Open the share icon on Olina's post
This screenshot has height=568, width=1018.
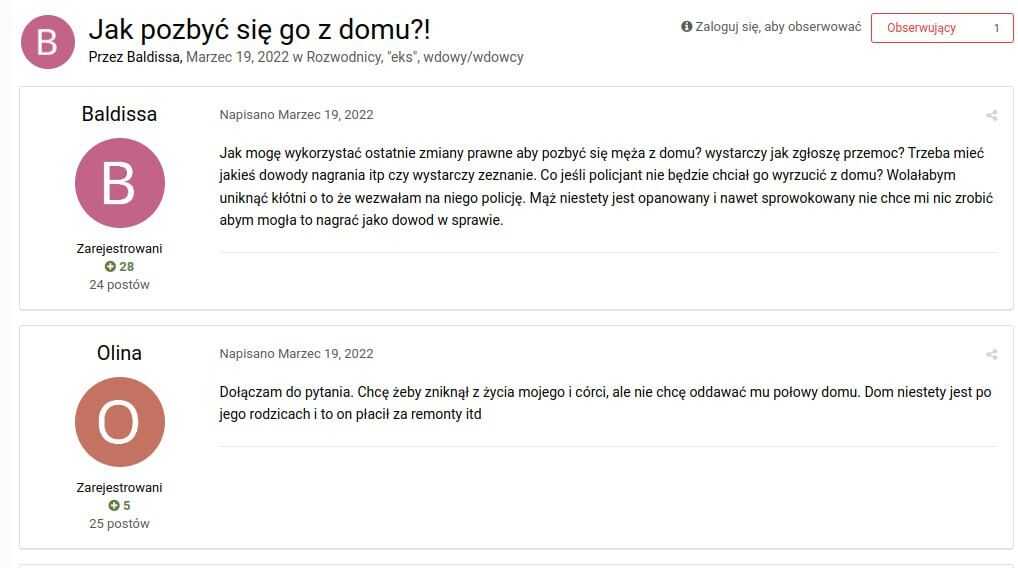[x=991, y=354]
